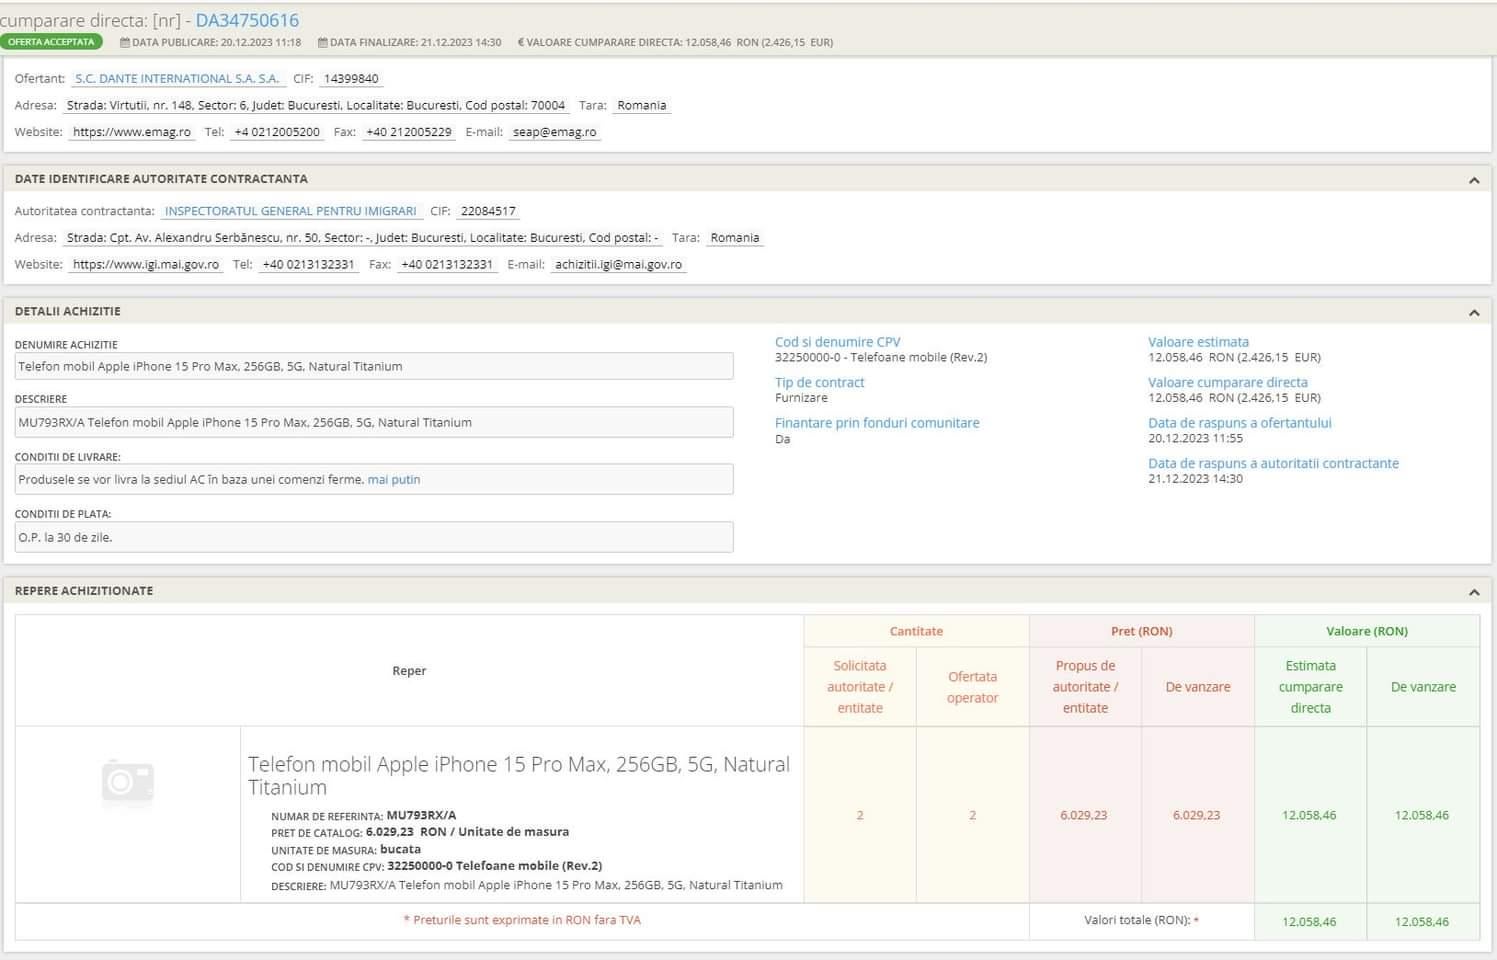Click the reference number MU793RX/A in item row

(x=421, y=815)
